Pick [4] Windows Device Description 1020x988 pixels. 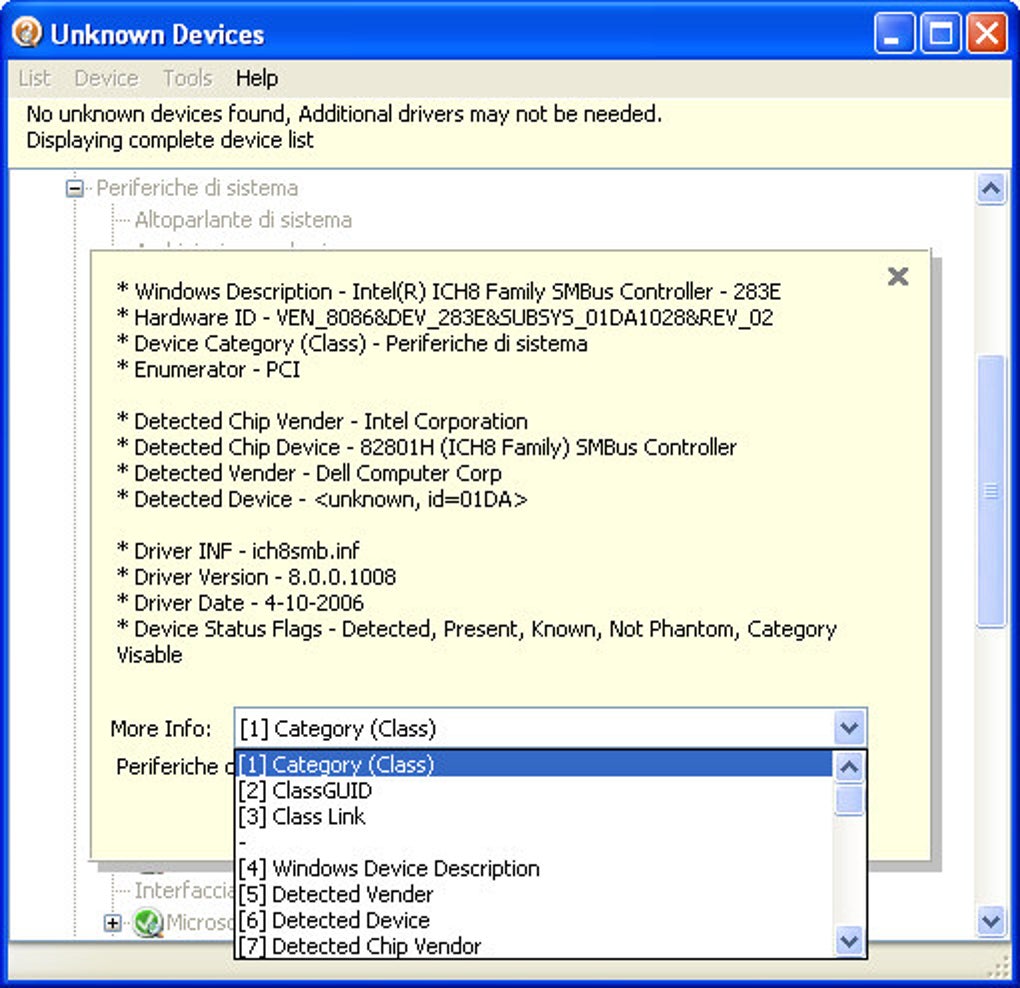click(x=534, y=868)
